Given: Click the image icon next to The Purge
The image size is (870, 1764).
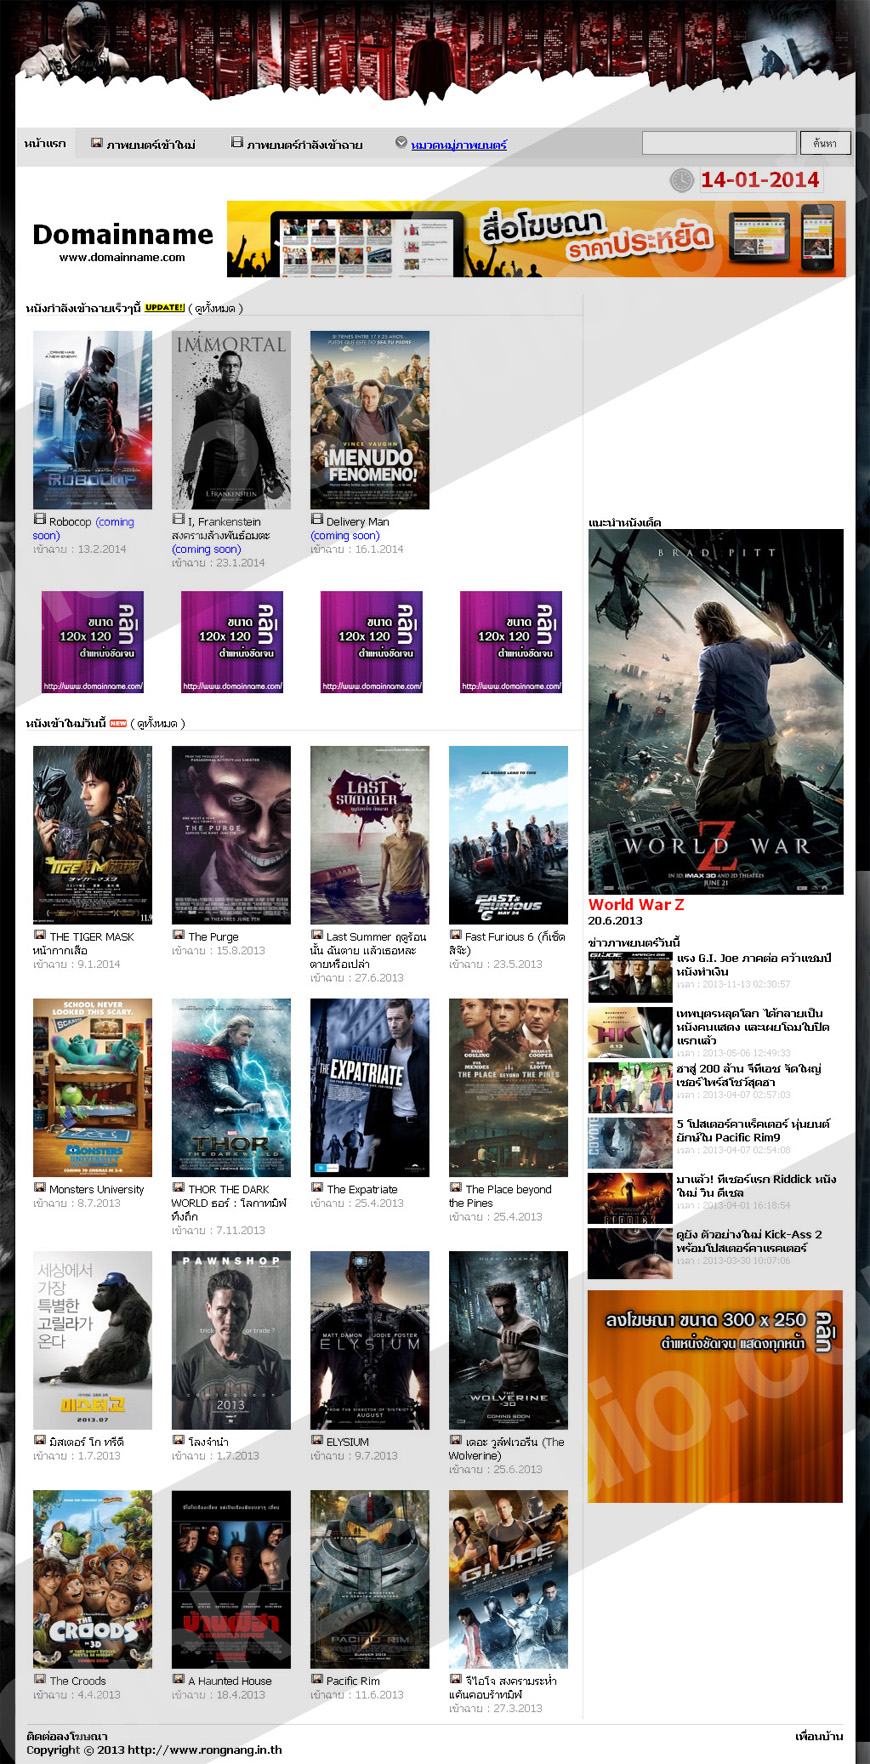Looking at the screenshot, I should 178,935.
